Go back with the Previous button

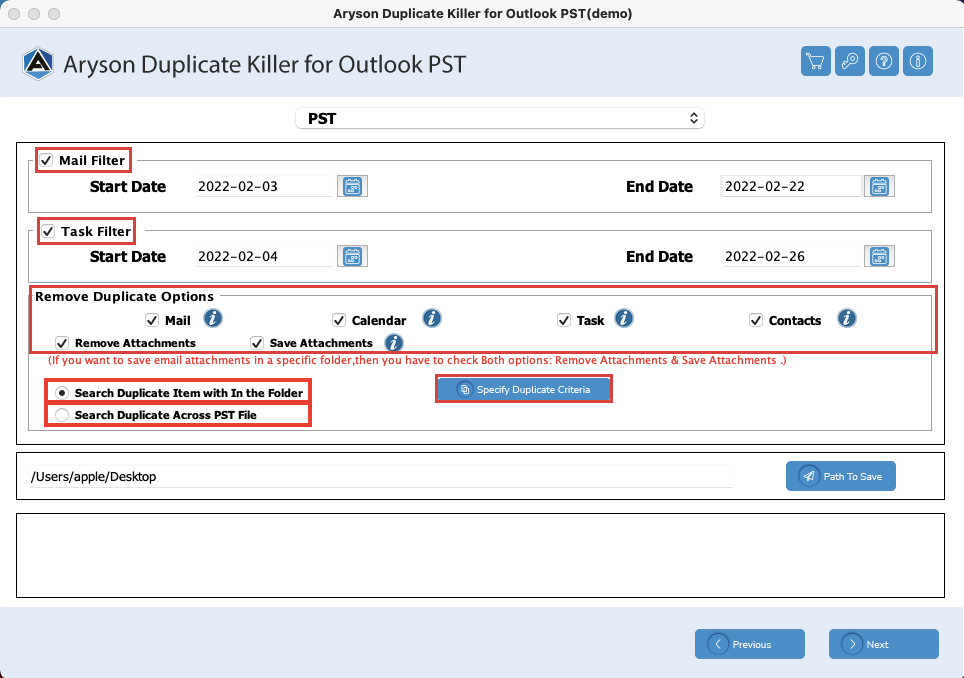[749, 644]
